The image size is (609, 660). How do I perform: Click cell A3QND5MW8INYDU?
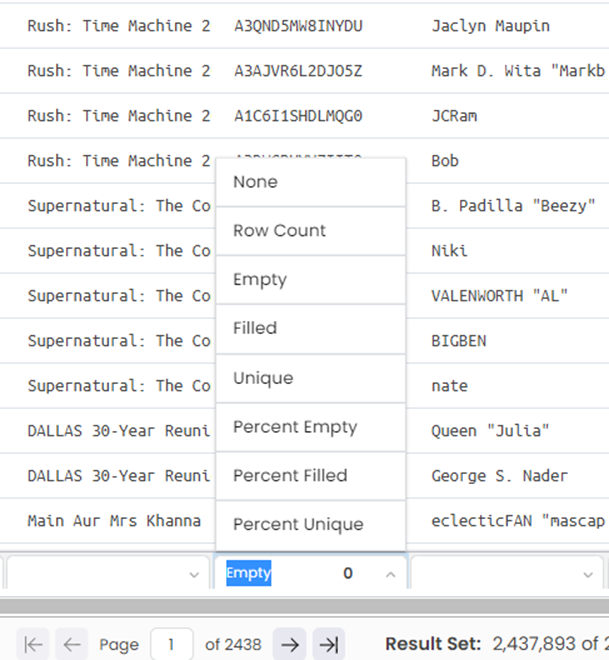(x=298, y=26)
